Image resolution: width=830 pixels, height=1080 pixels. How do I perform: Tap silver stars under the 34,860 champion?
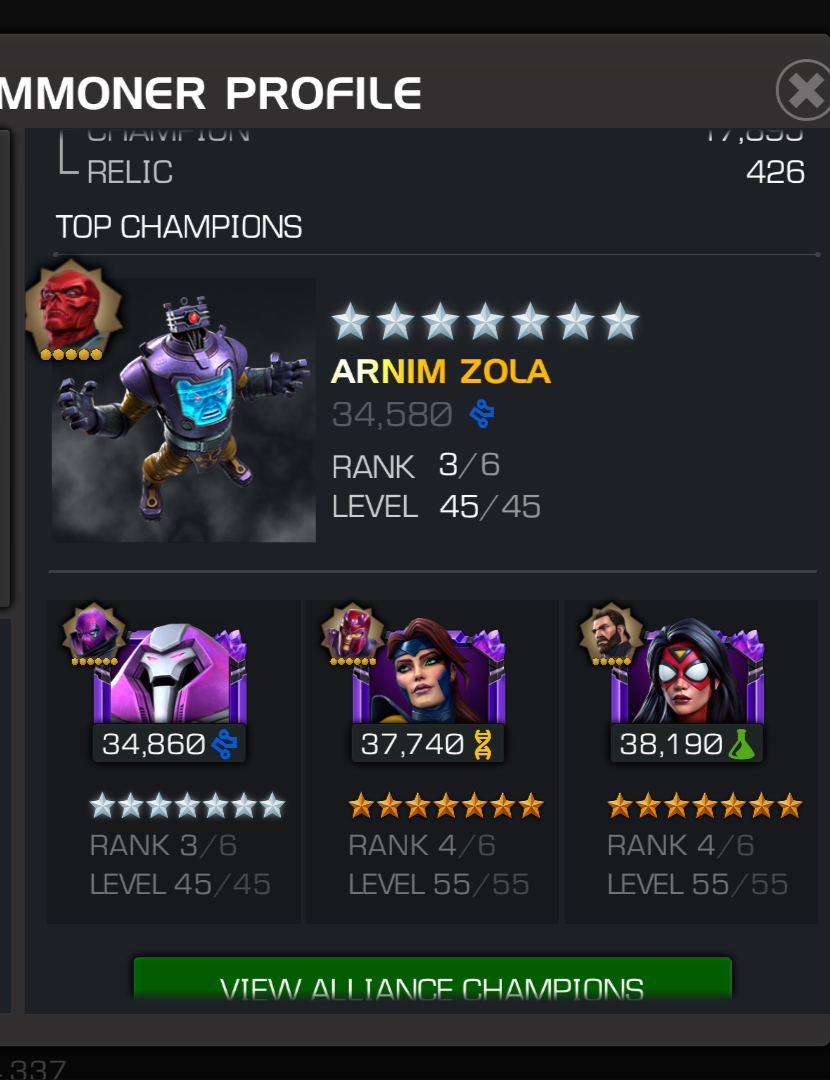(x=187, y=805)
